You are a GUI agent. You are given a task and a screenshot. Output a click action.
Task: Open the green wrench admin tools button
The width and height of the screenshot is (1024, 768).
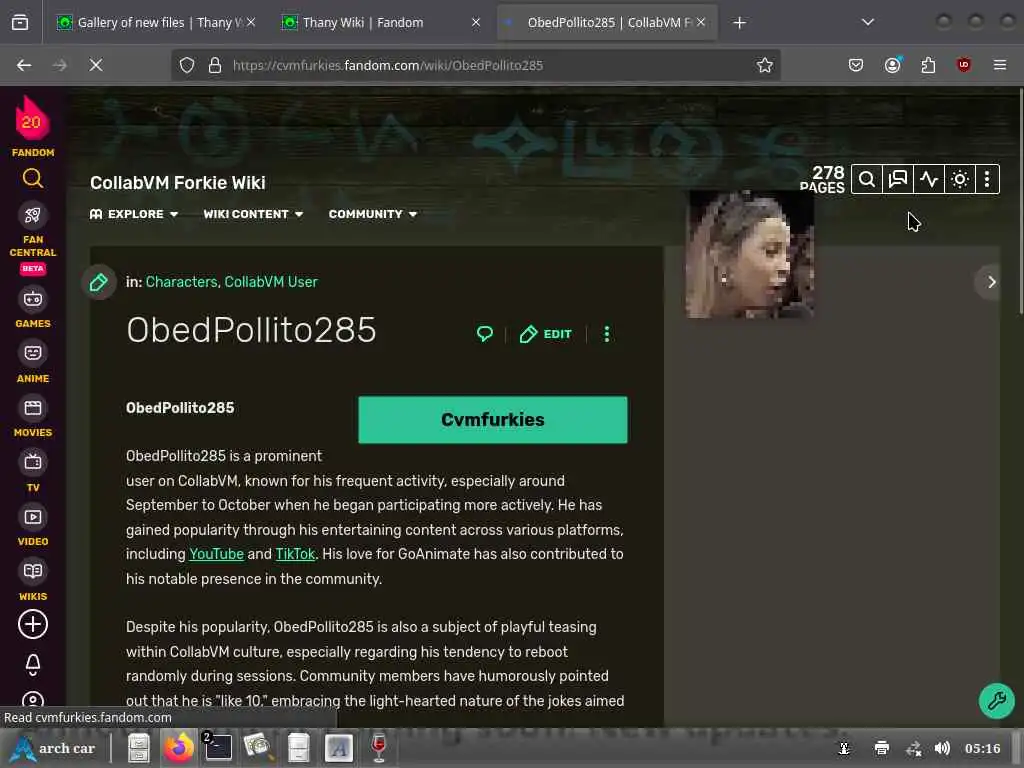click(x=997, y=701)
